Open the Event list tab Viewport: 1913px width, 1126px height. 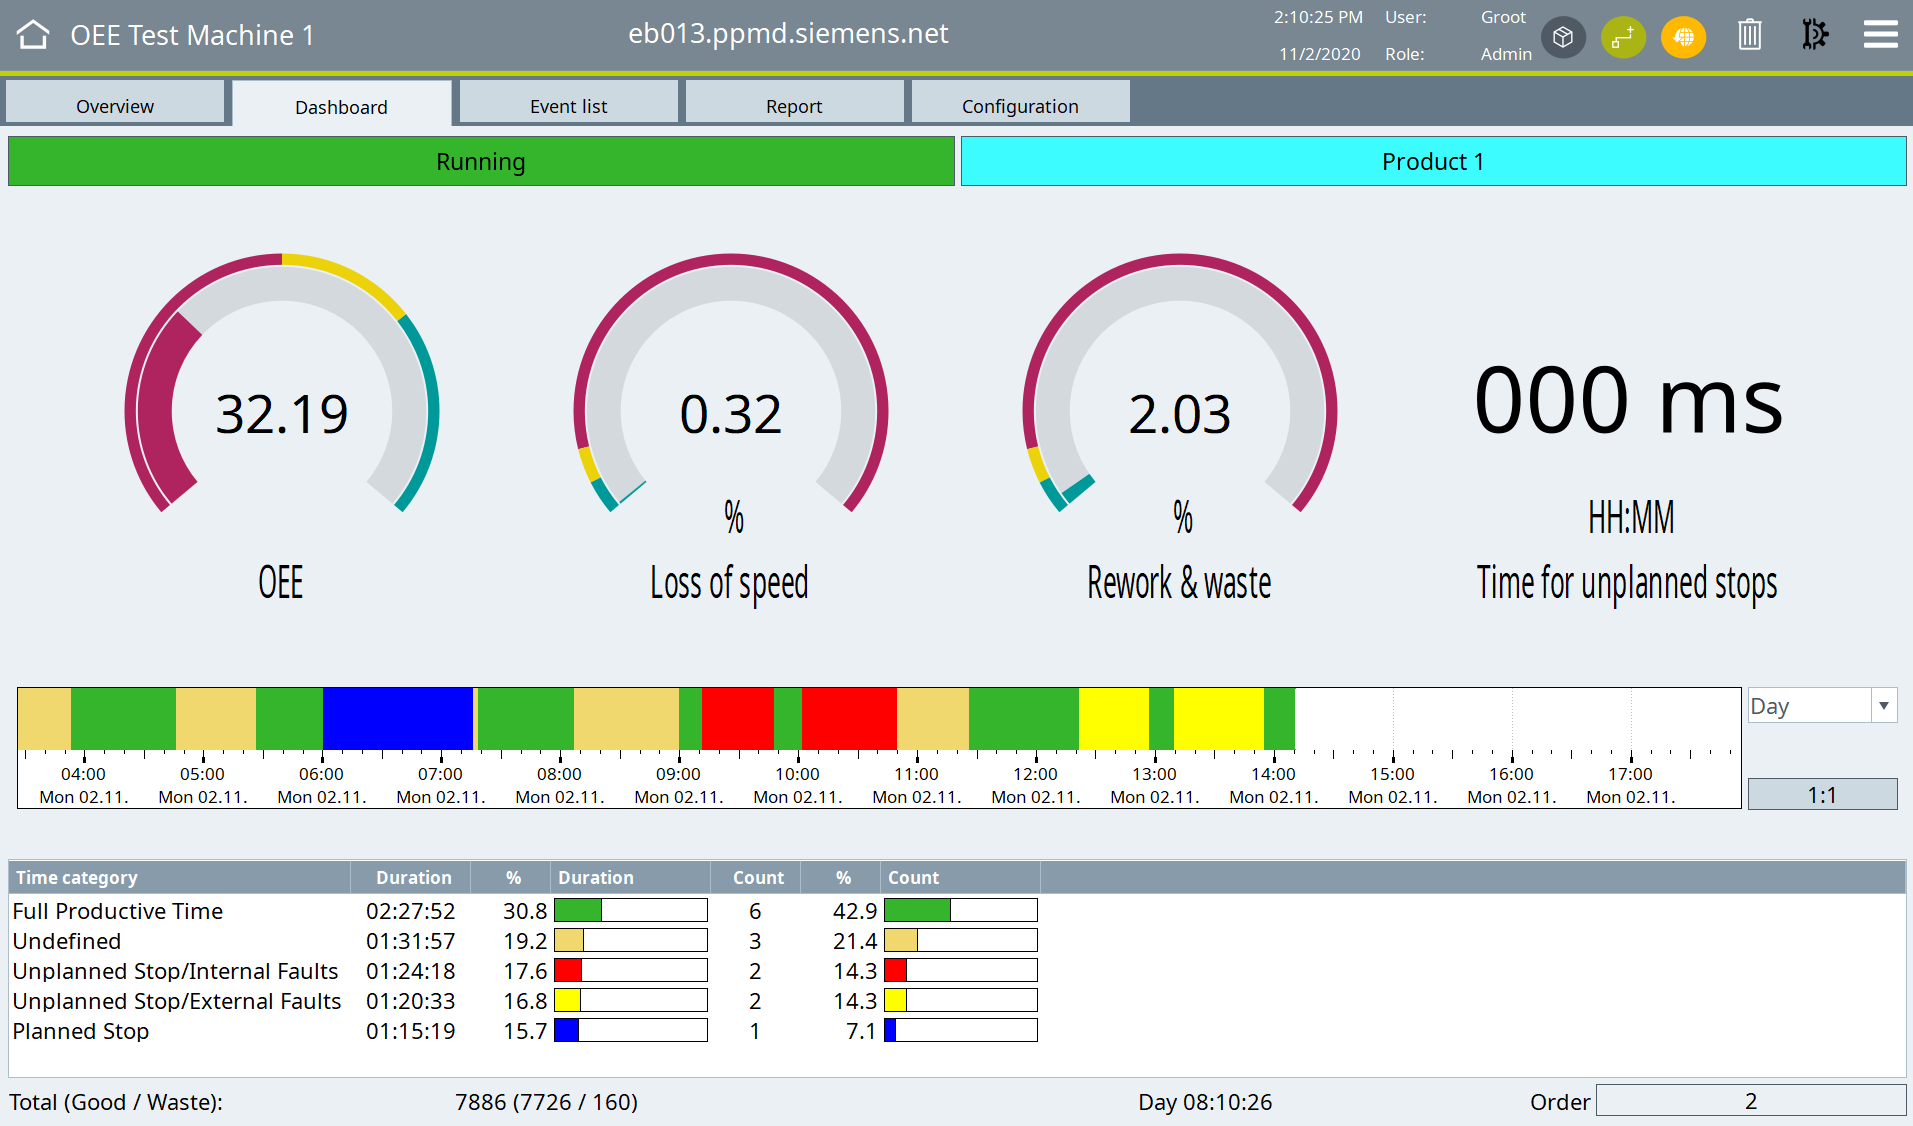coord(568,105)
